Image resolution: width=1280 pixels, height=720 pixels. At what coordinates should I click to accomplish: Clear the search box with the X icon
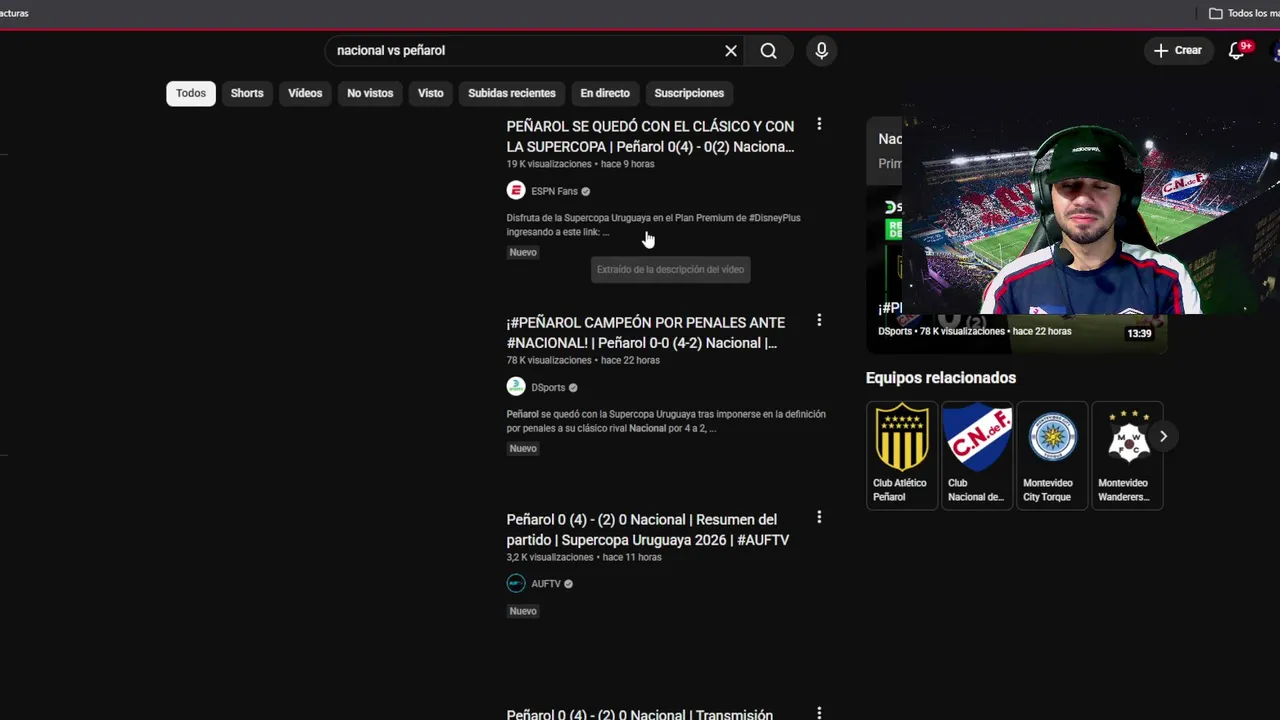point(731,51)
